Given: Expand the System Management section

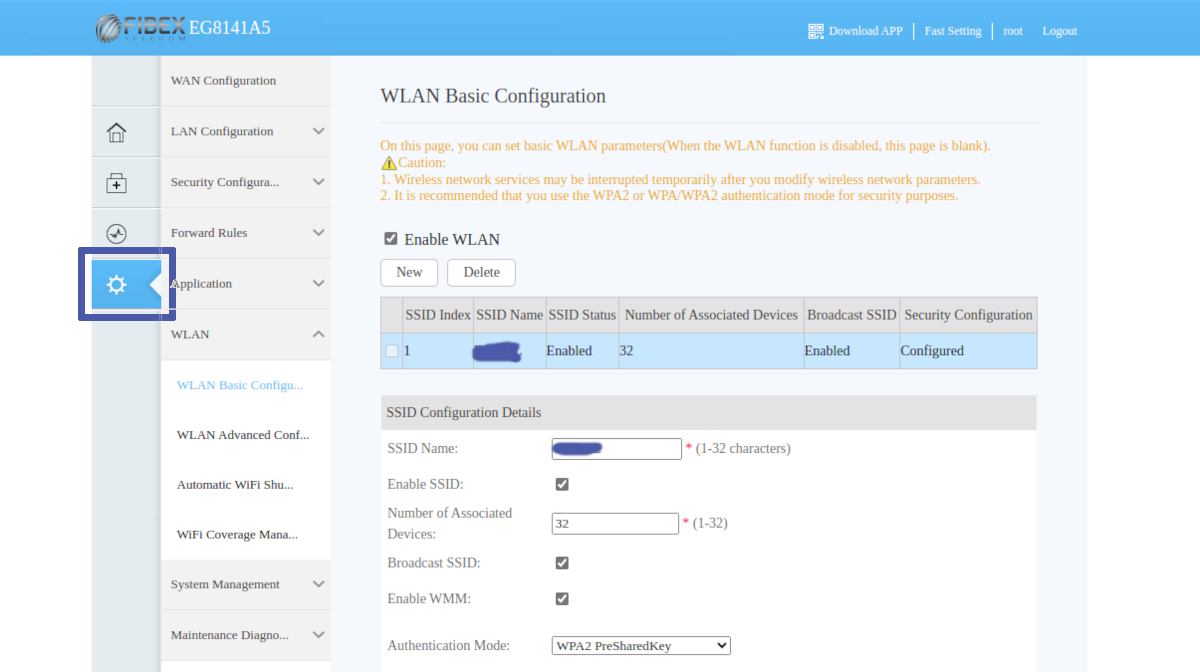Looking at the screenshot, I should (246, 585).
